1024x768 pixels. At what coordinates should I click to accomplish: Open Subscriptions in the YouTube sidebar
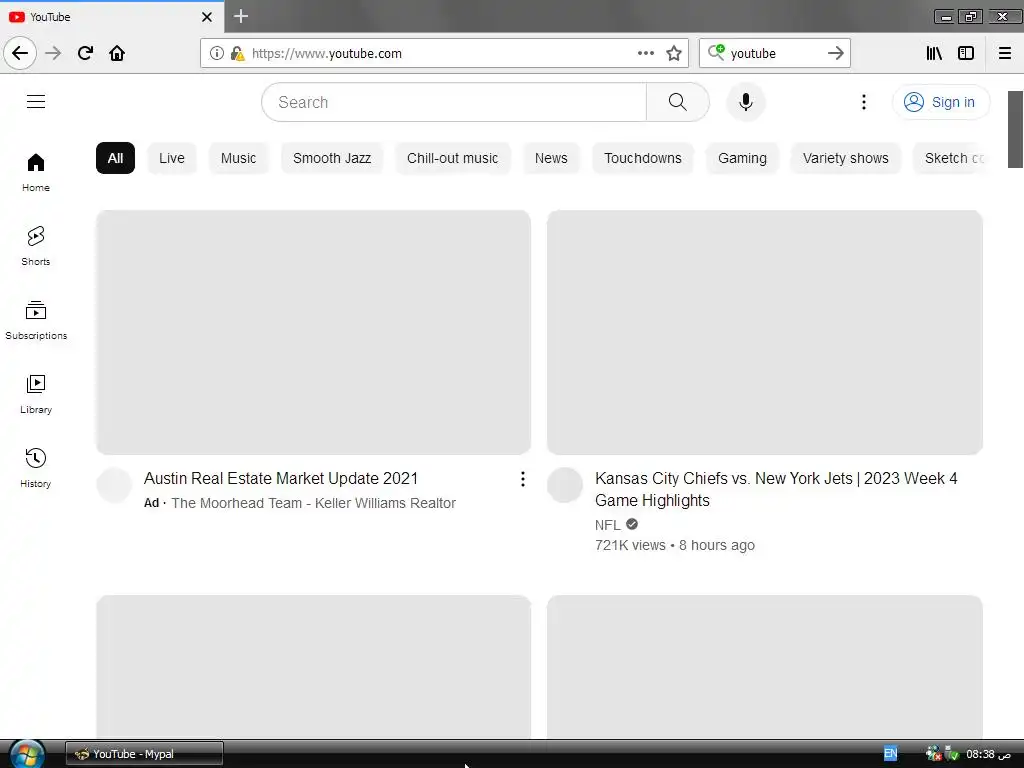[36, 320]
